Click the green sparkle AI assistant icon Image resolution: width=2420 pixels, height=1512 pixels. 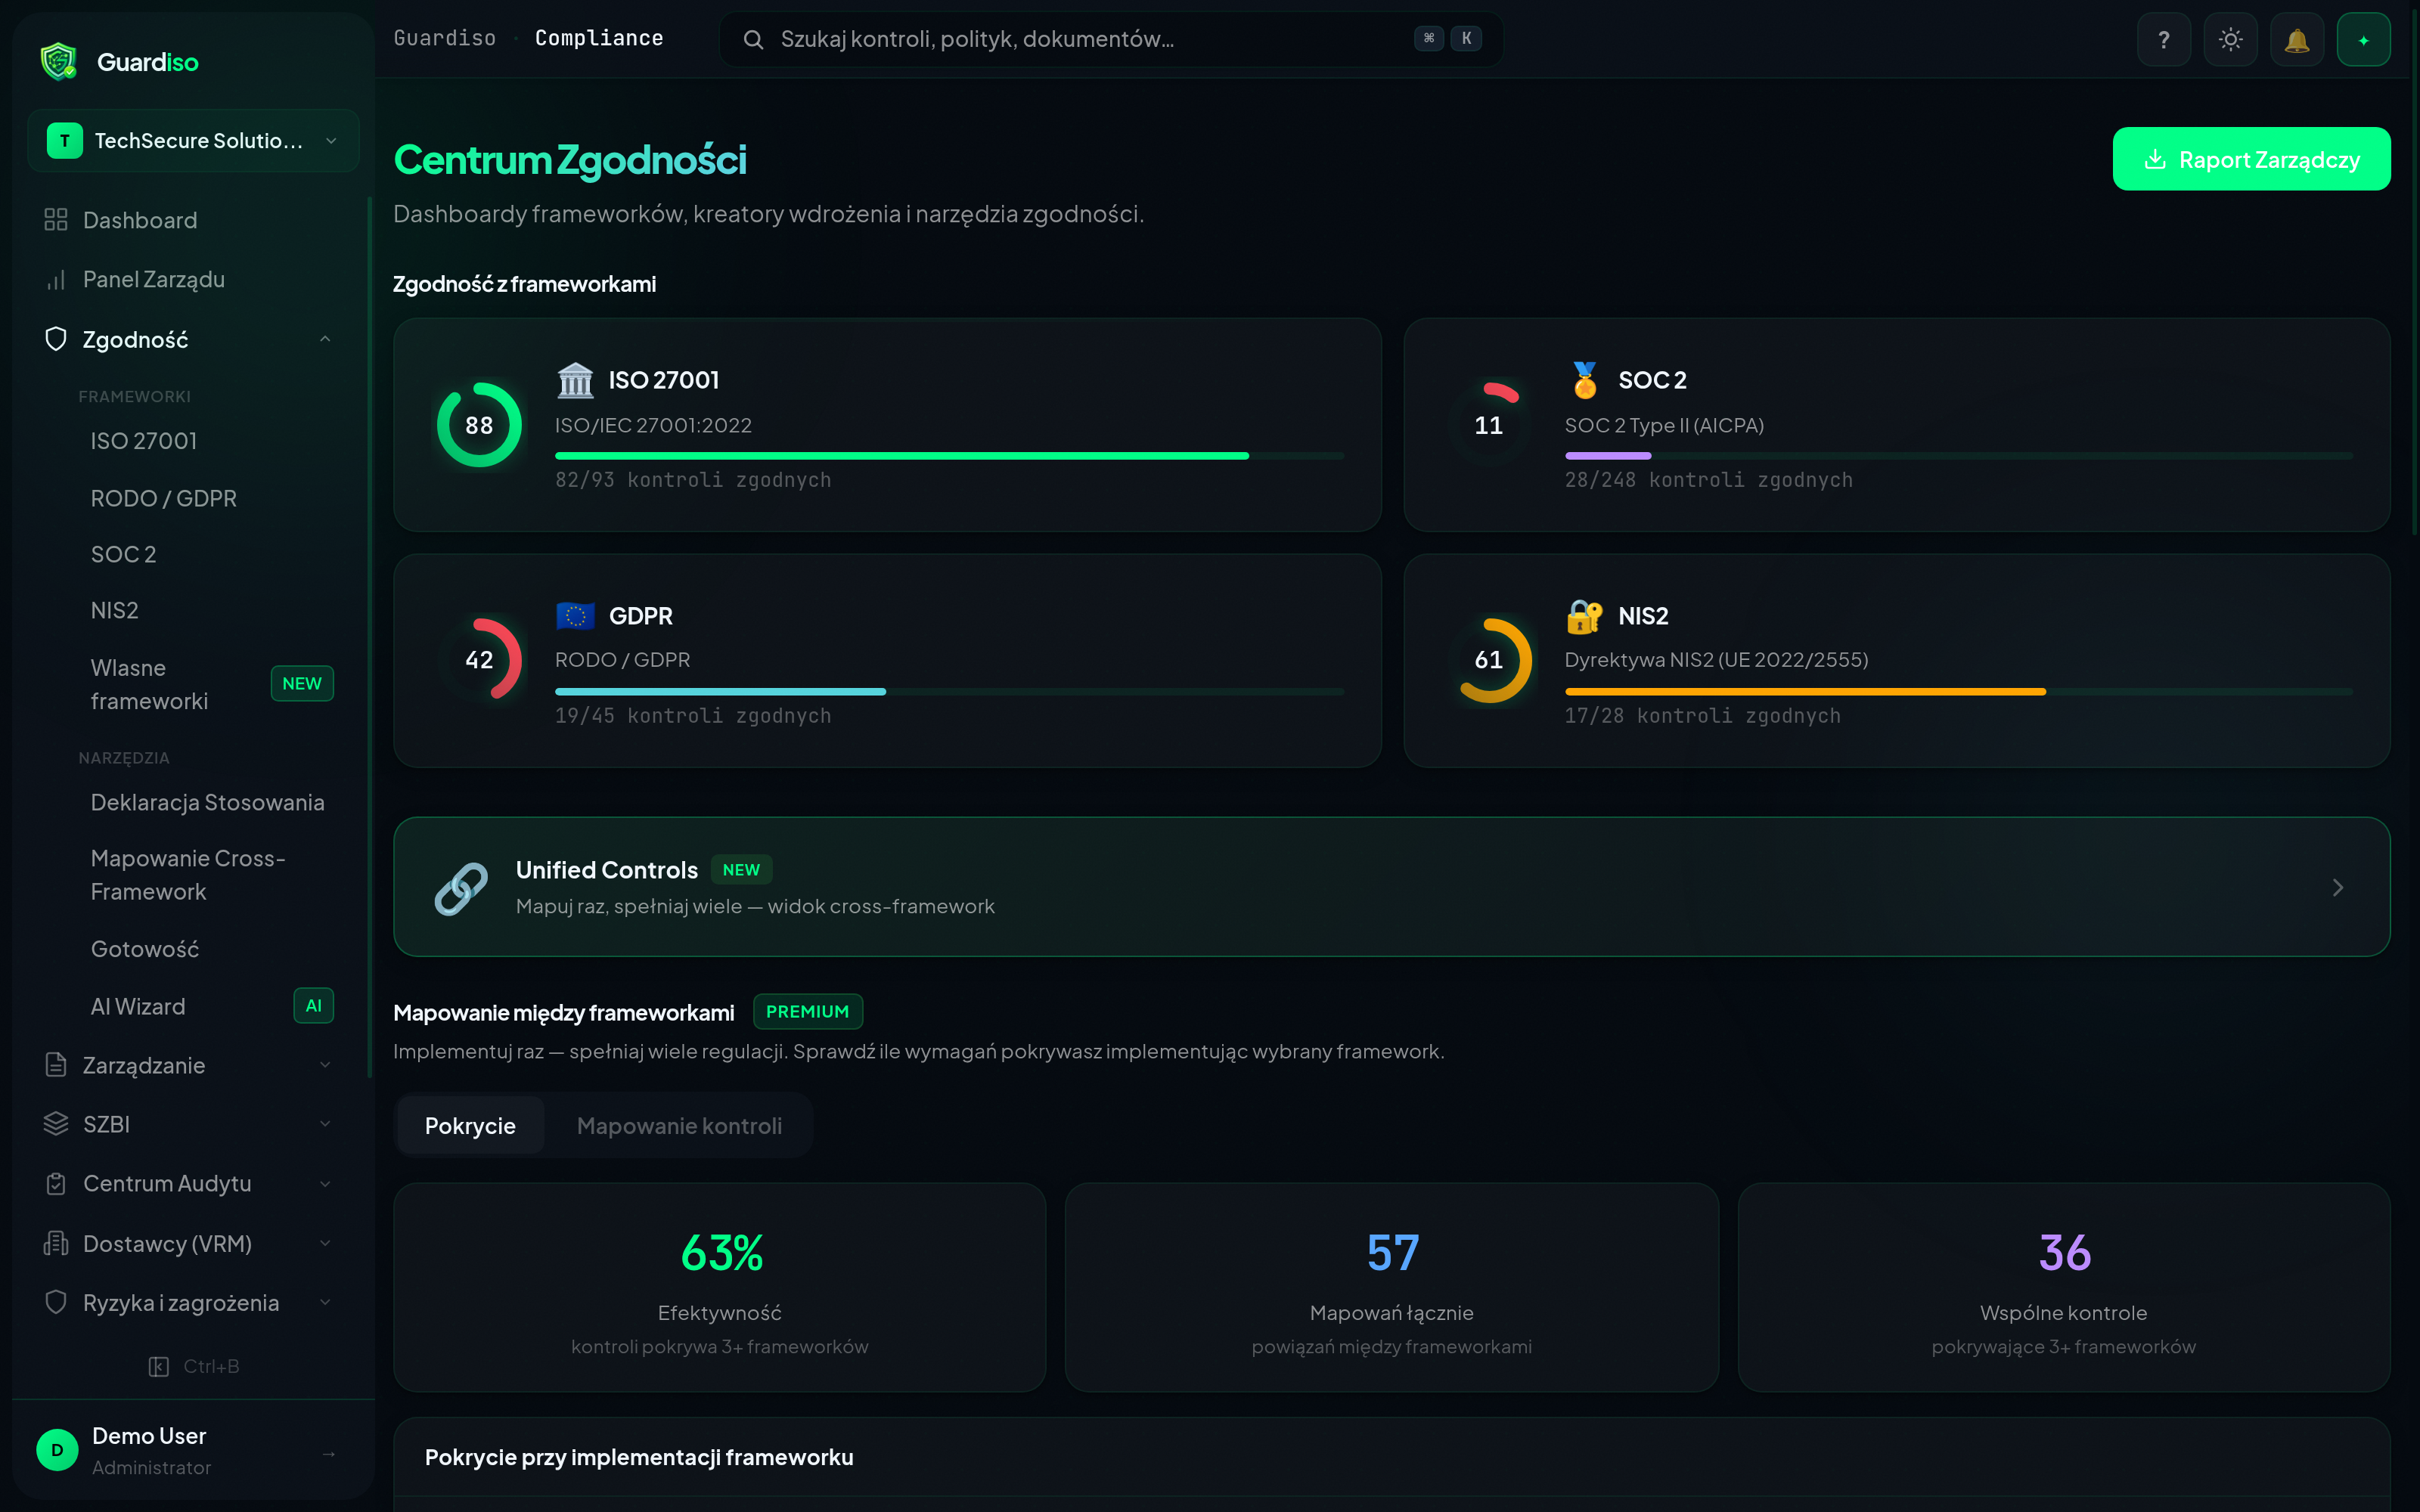point(2363,40)
